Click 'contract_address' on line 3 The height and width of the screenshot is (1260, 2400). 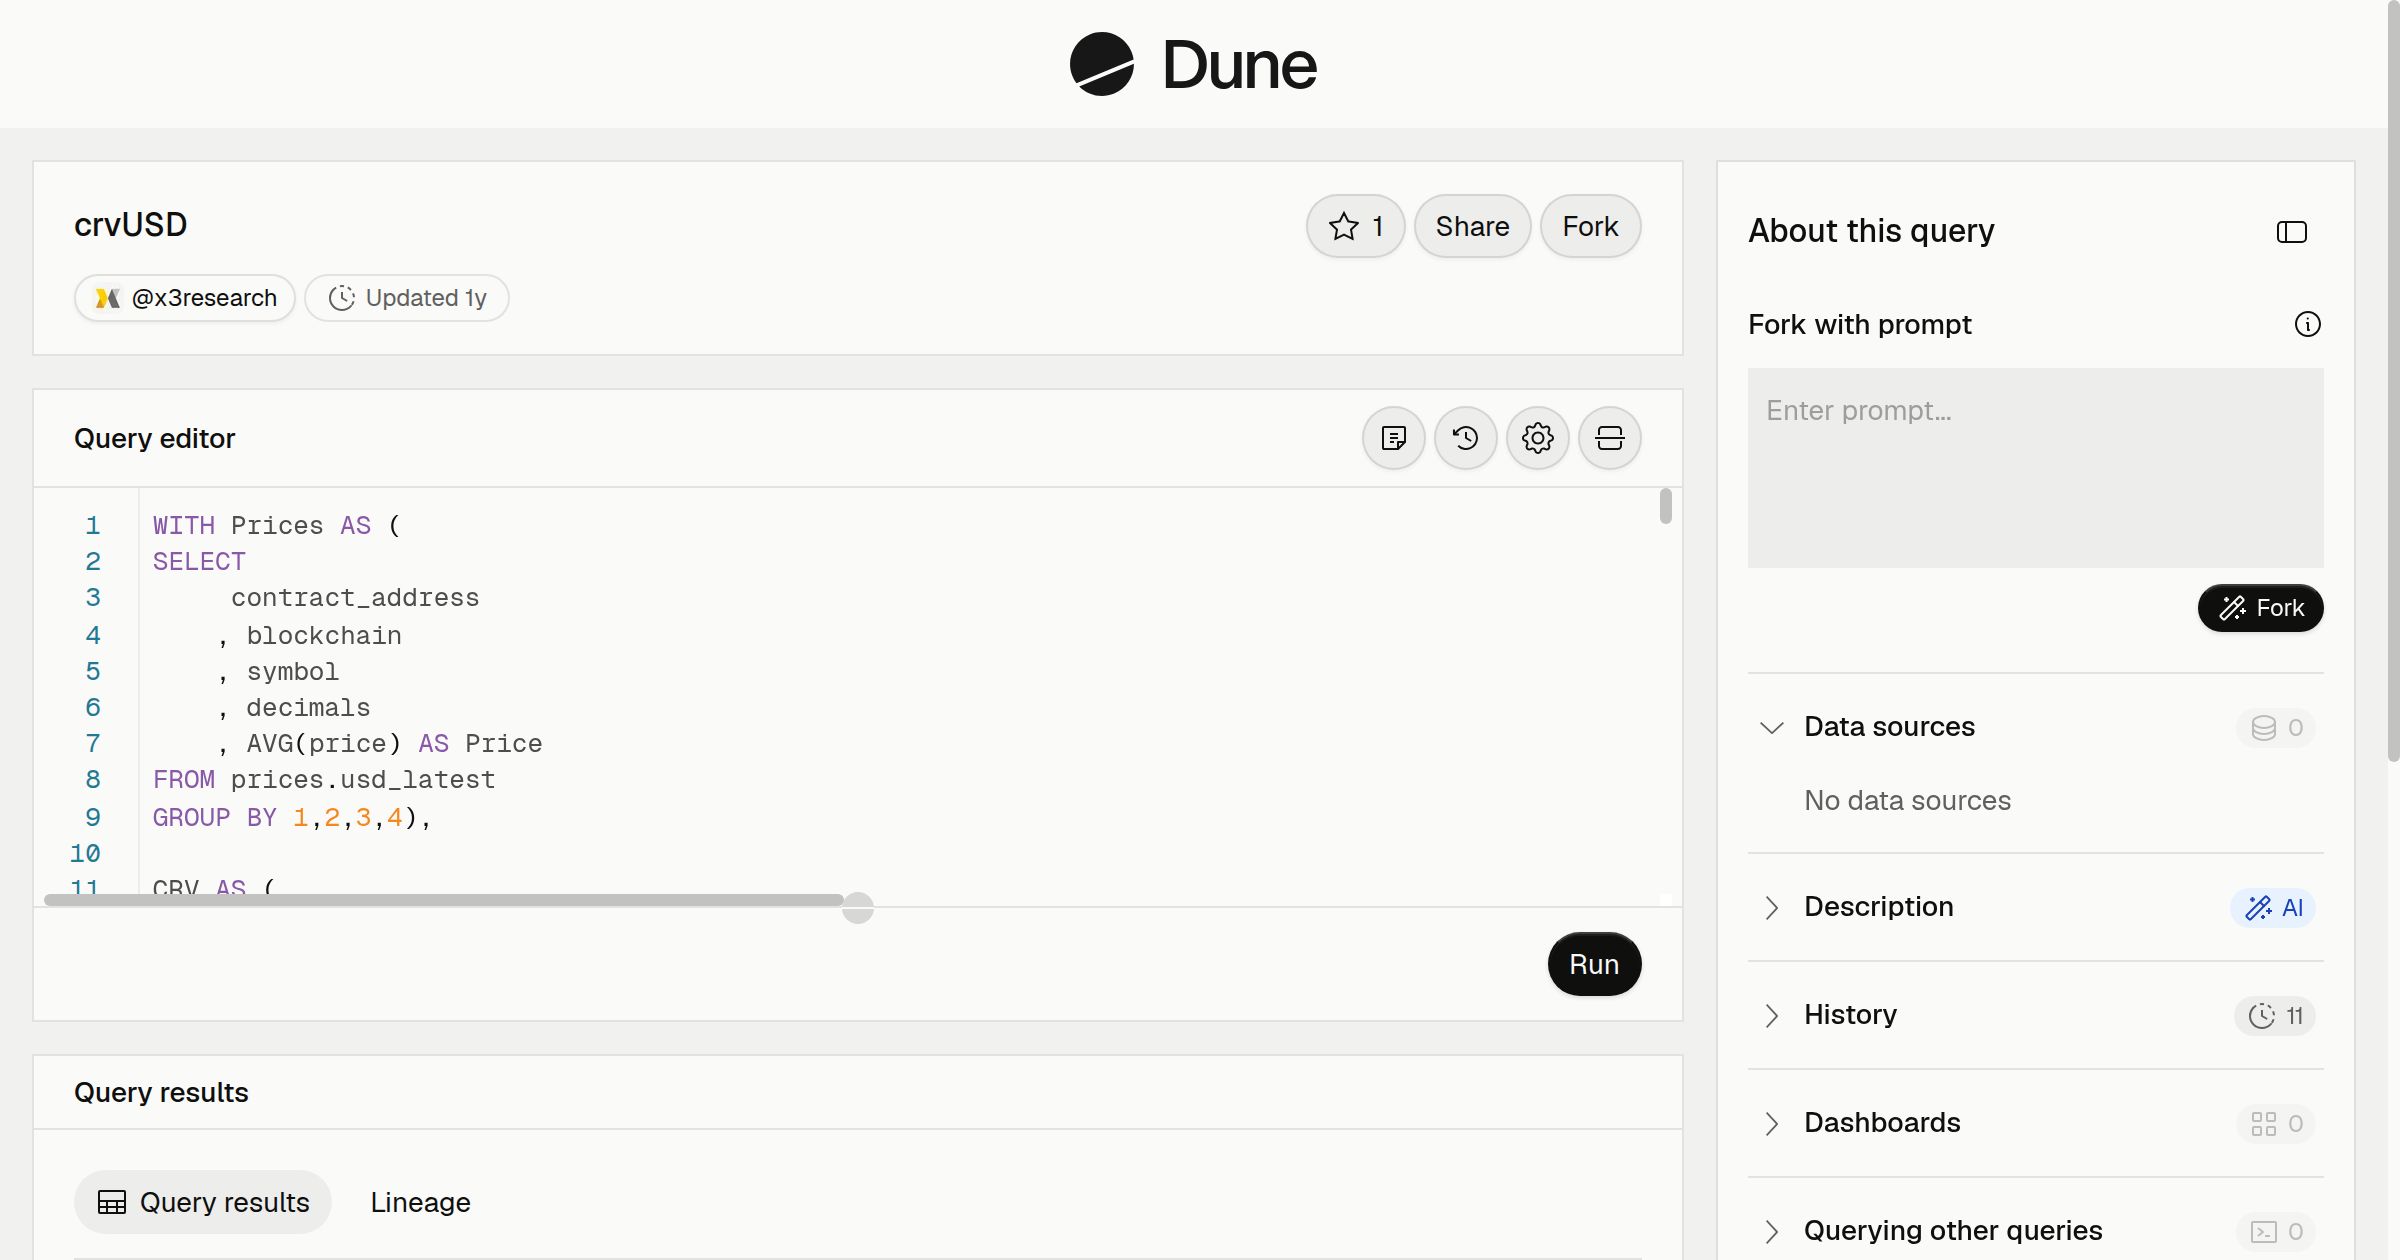tap(355, 598)
